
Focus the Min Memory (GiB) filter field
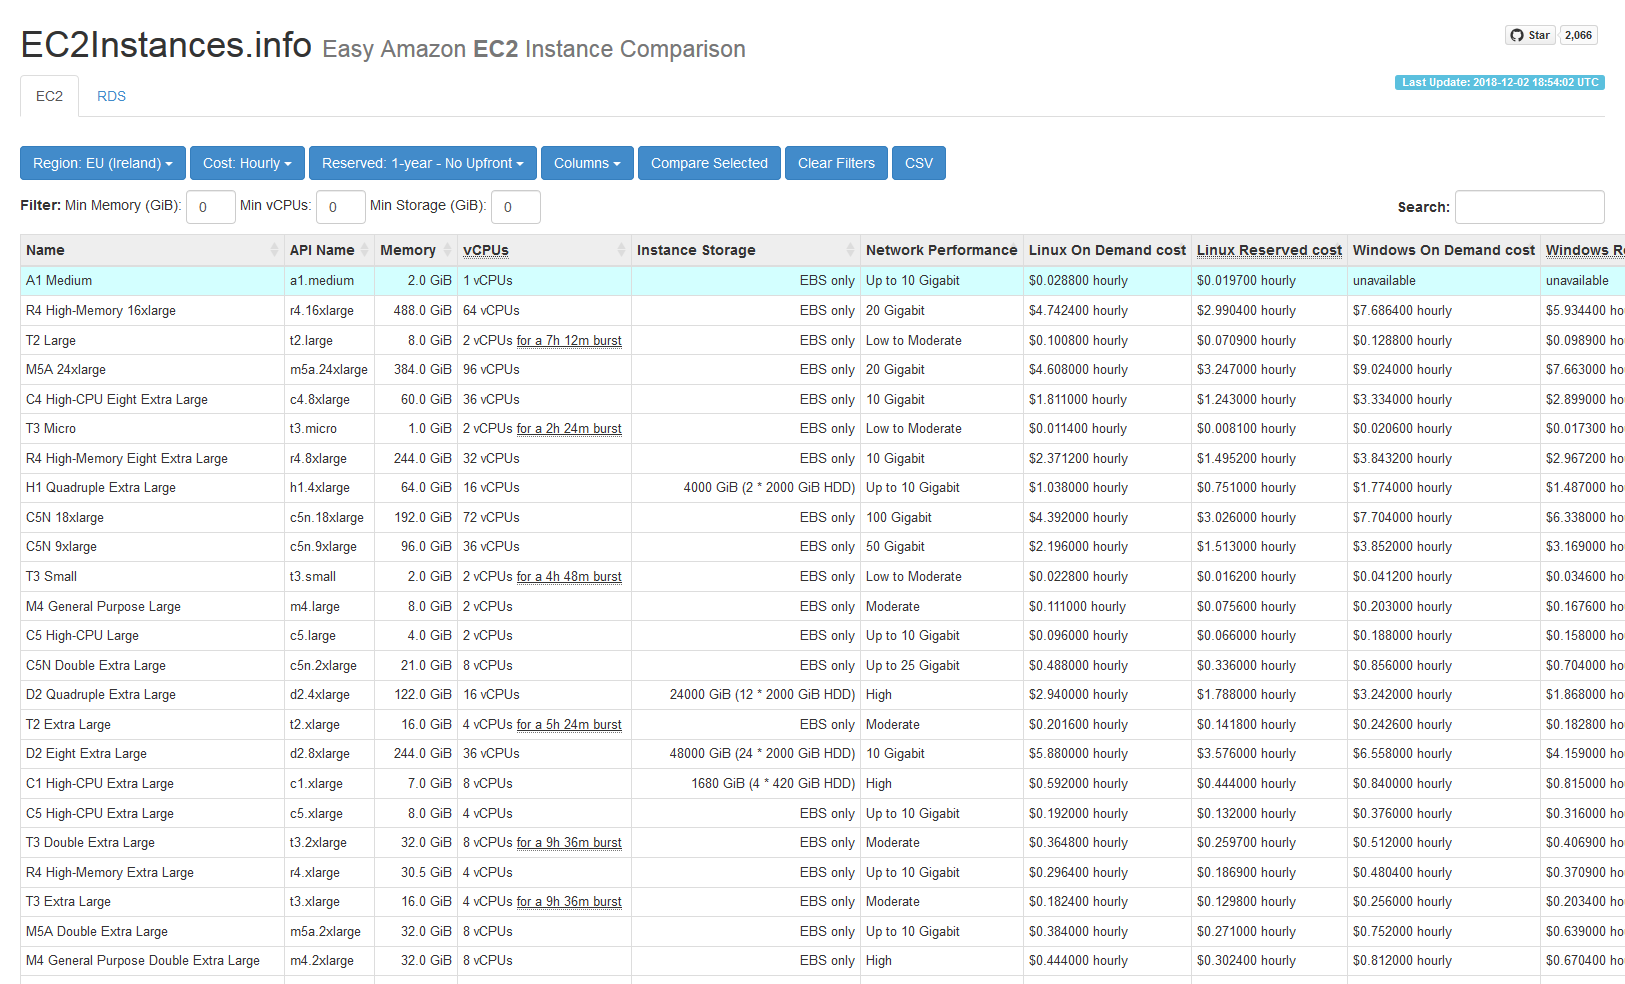click(211, 207)
